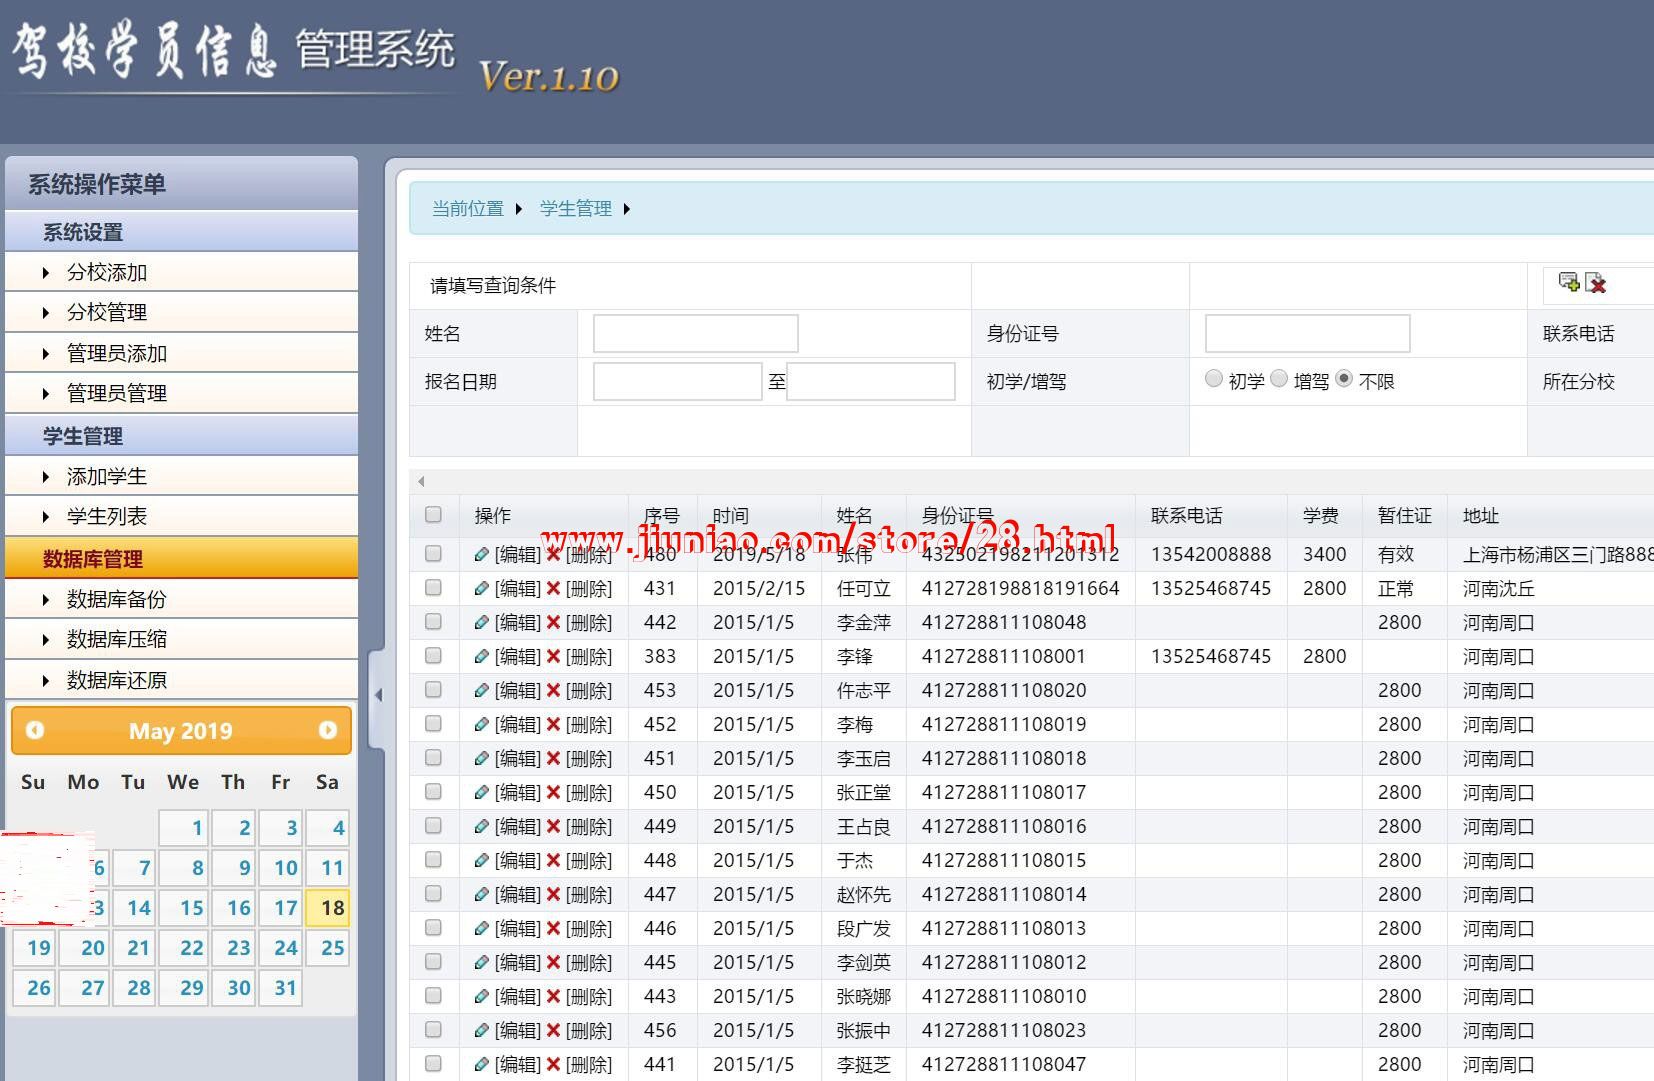Click the red X delete icon for record 383
The height and width of the screenshot is (1081, 1654).
(553, 657)
